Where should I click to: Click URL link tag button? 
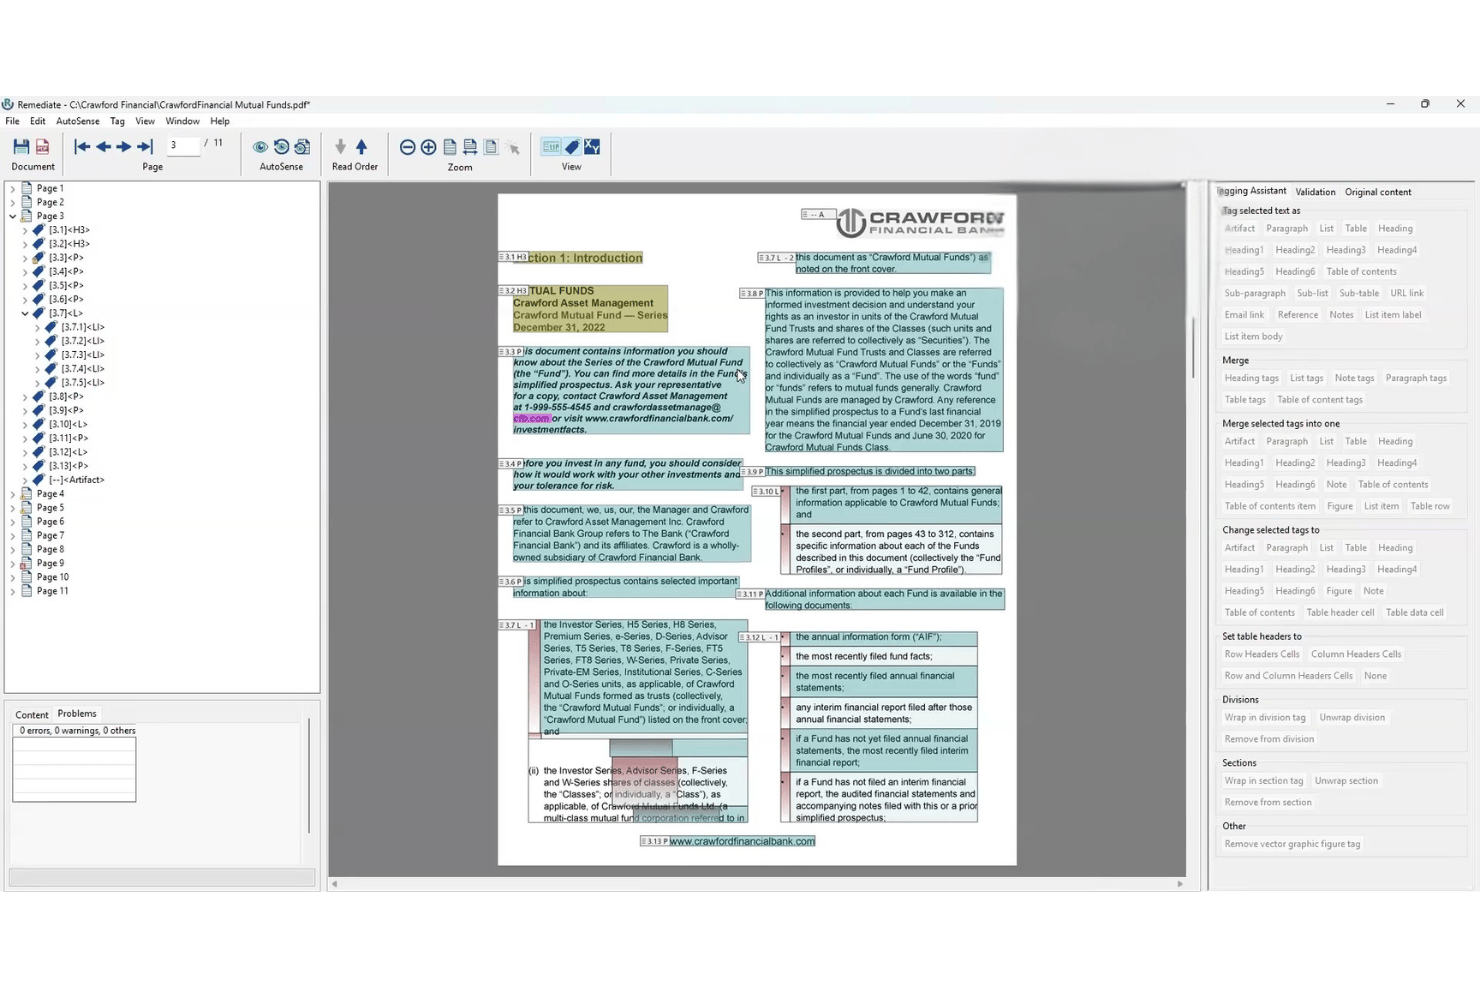[1407, 294]
